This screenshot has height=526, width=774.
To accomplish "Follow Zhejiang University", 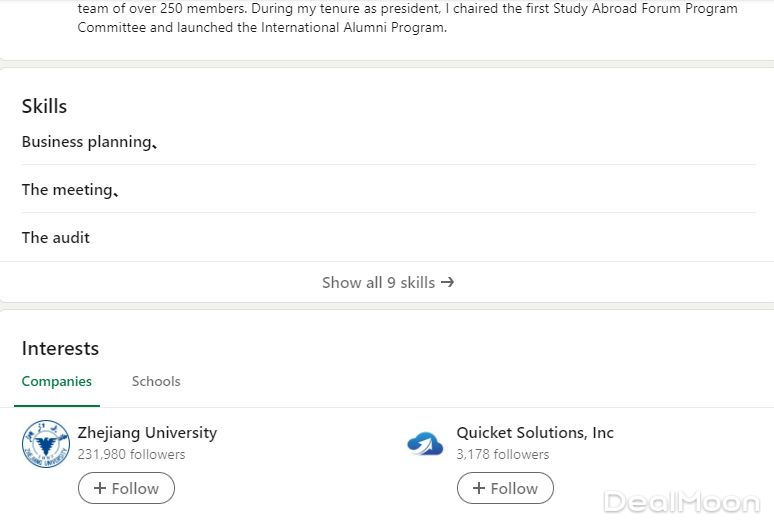I will point(126,488).
